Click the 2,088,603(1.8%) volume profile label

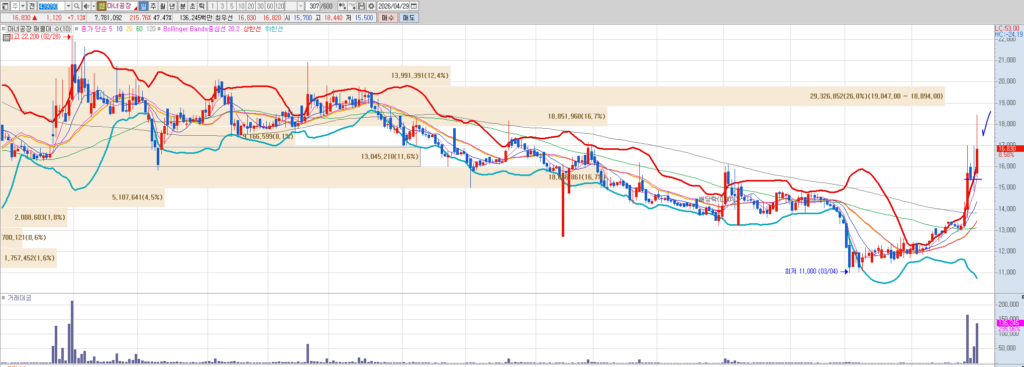click(40, 217)
